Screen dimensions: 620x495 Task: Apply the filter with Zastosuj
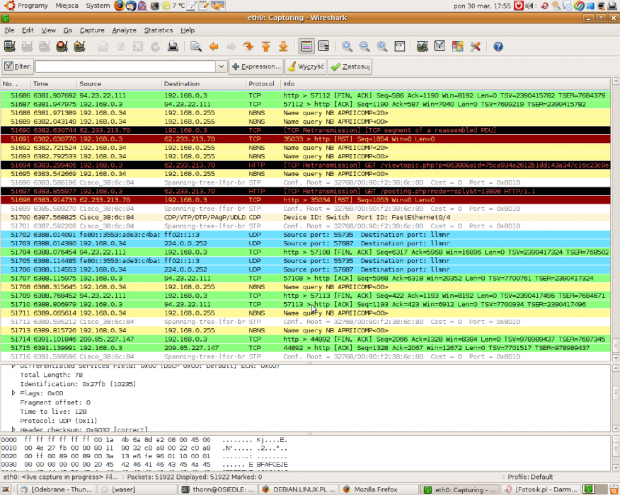350,66
